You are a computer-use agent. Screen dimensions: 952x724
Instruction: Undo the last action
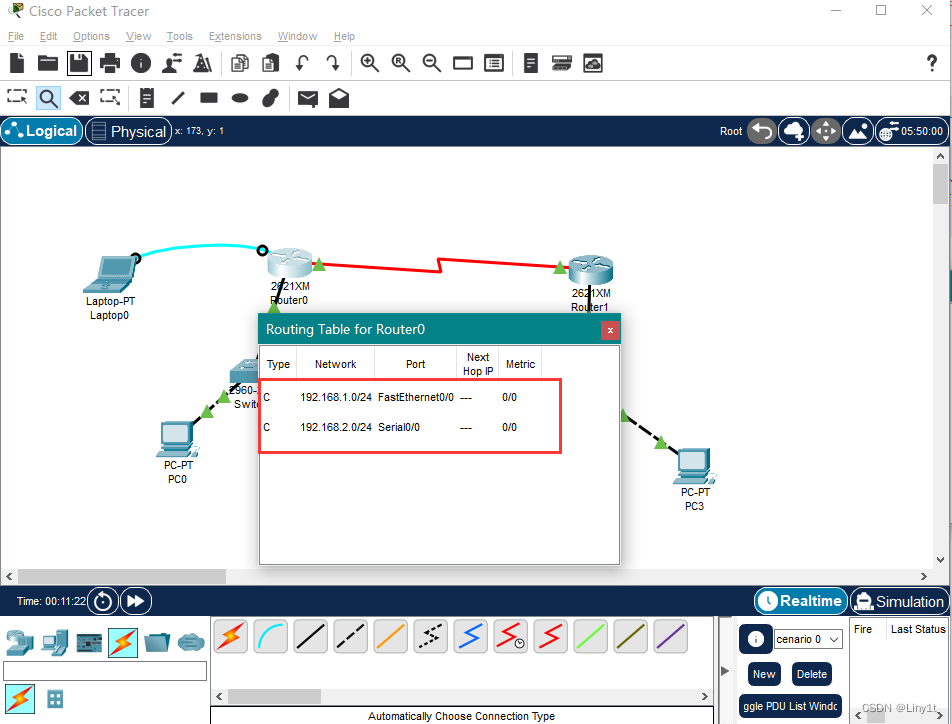point(302,63)
